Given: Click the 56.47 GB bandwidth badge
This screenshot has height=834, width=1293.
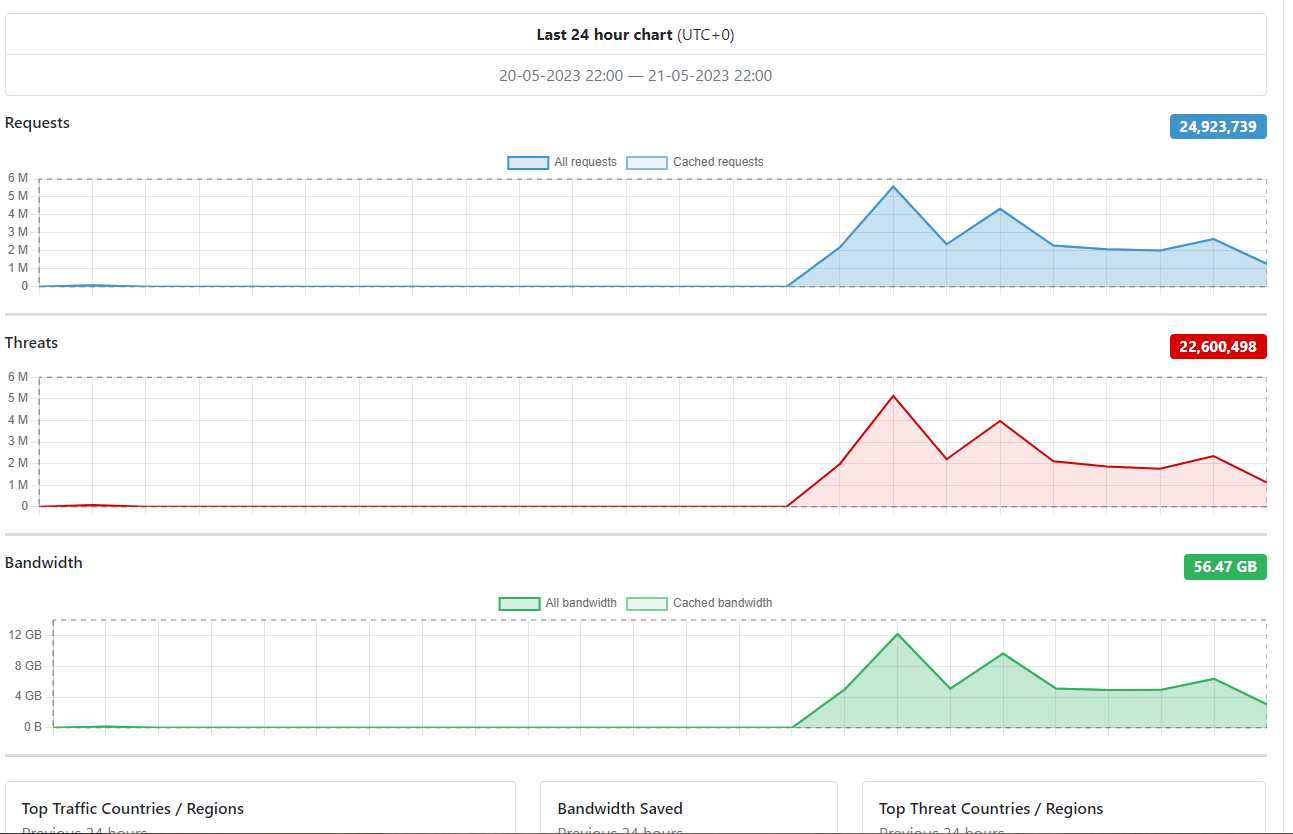Looking at the screenshot, I should (x=1225, y=567).
